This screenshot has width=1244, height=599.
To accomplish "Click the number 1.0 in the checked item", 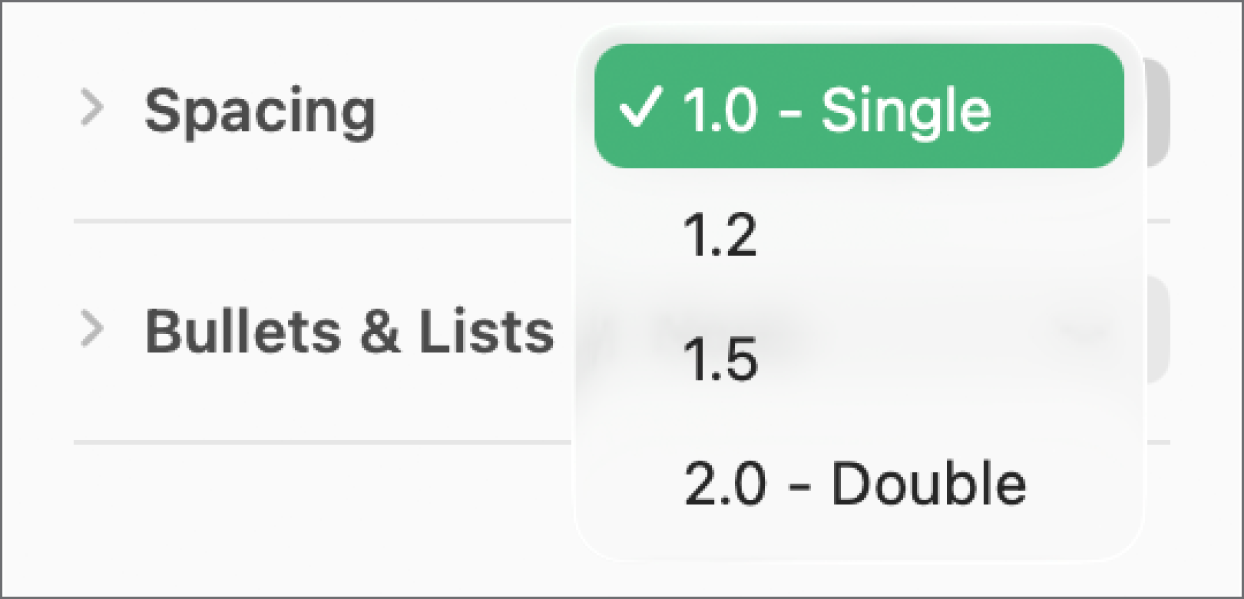I will [x=716, y=108].
